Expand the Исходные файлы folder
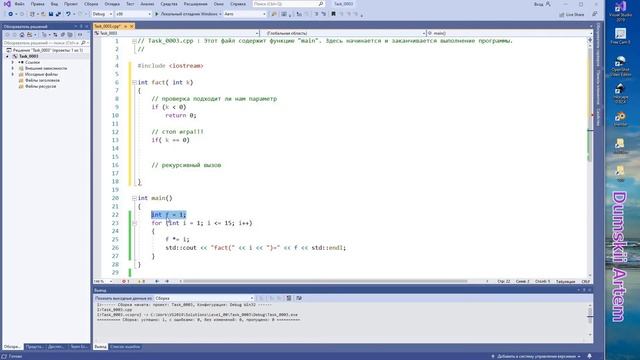640x360 pixels. tap(13, 74)
